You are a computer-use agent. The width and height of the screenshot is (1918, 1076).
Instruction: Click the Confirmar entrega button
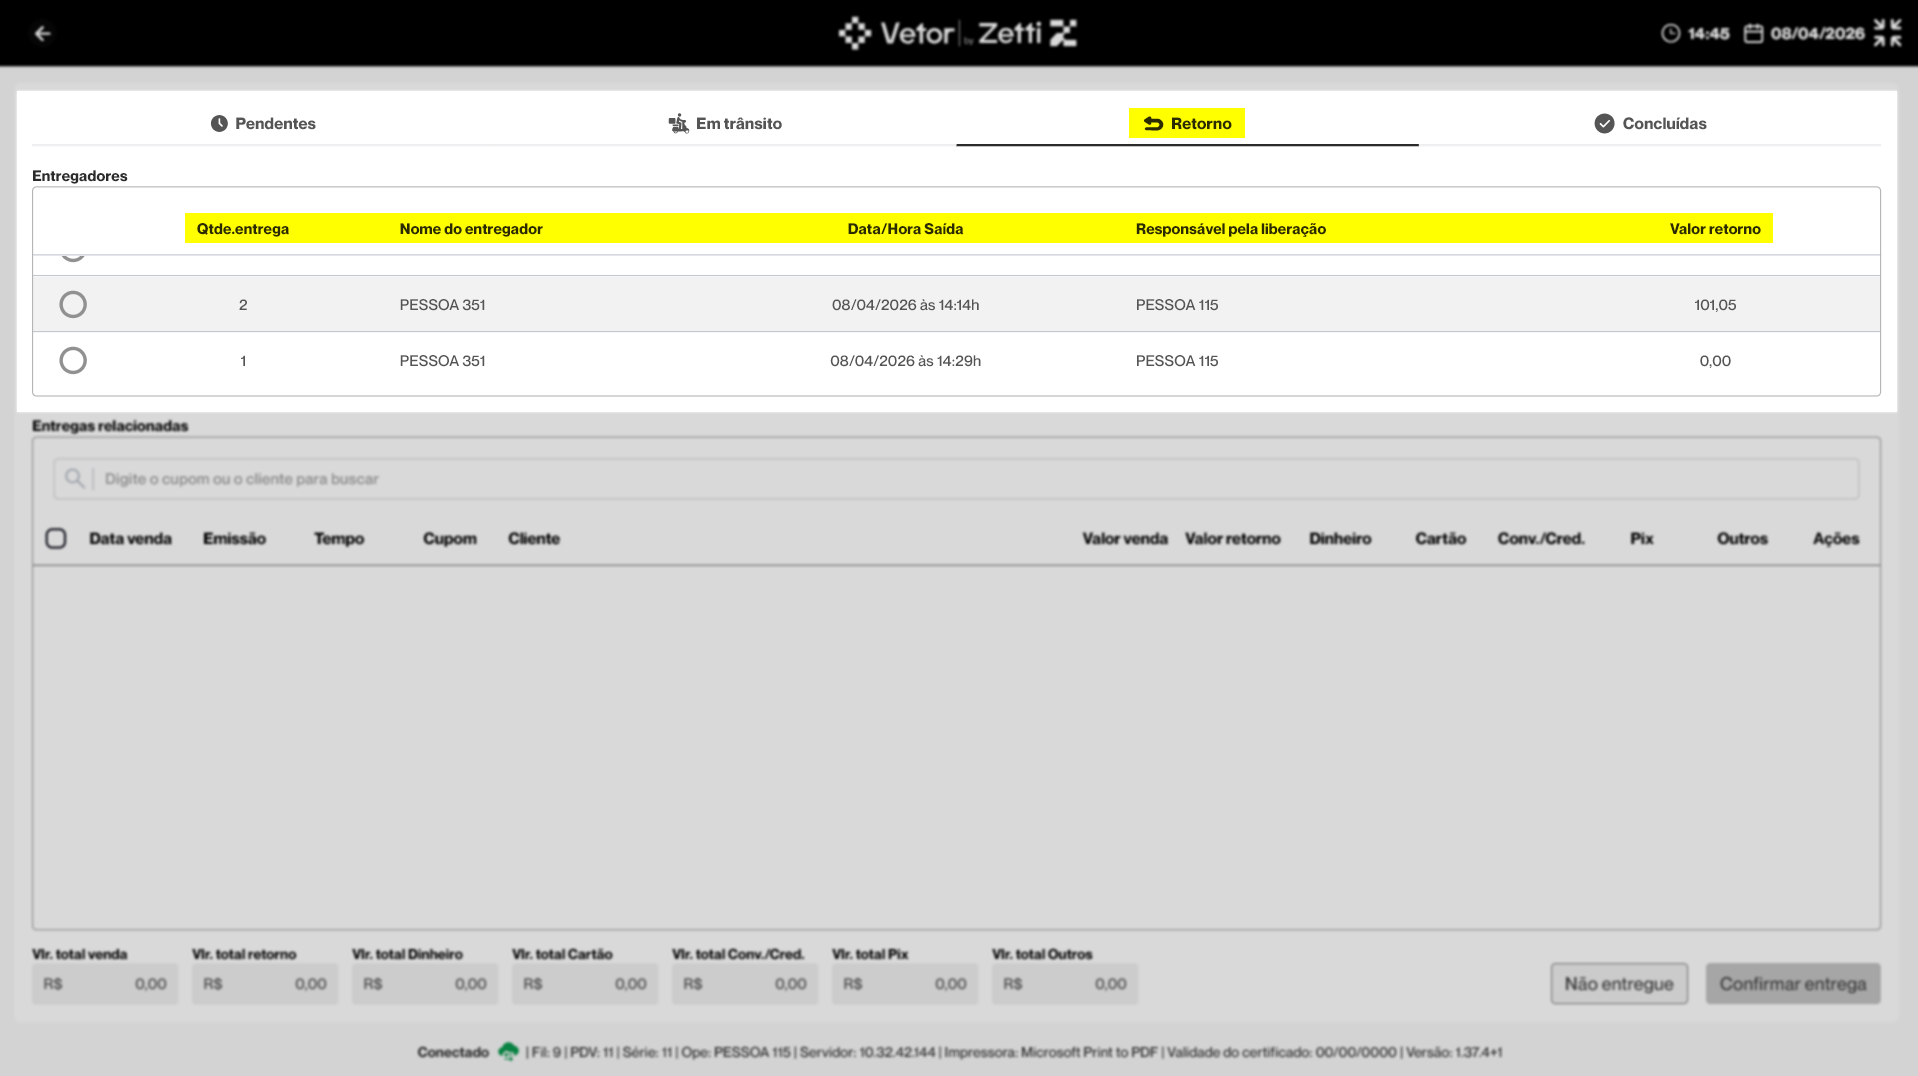click(x=1793, y=983)
